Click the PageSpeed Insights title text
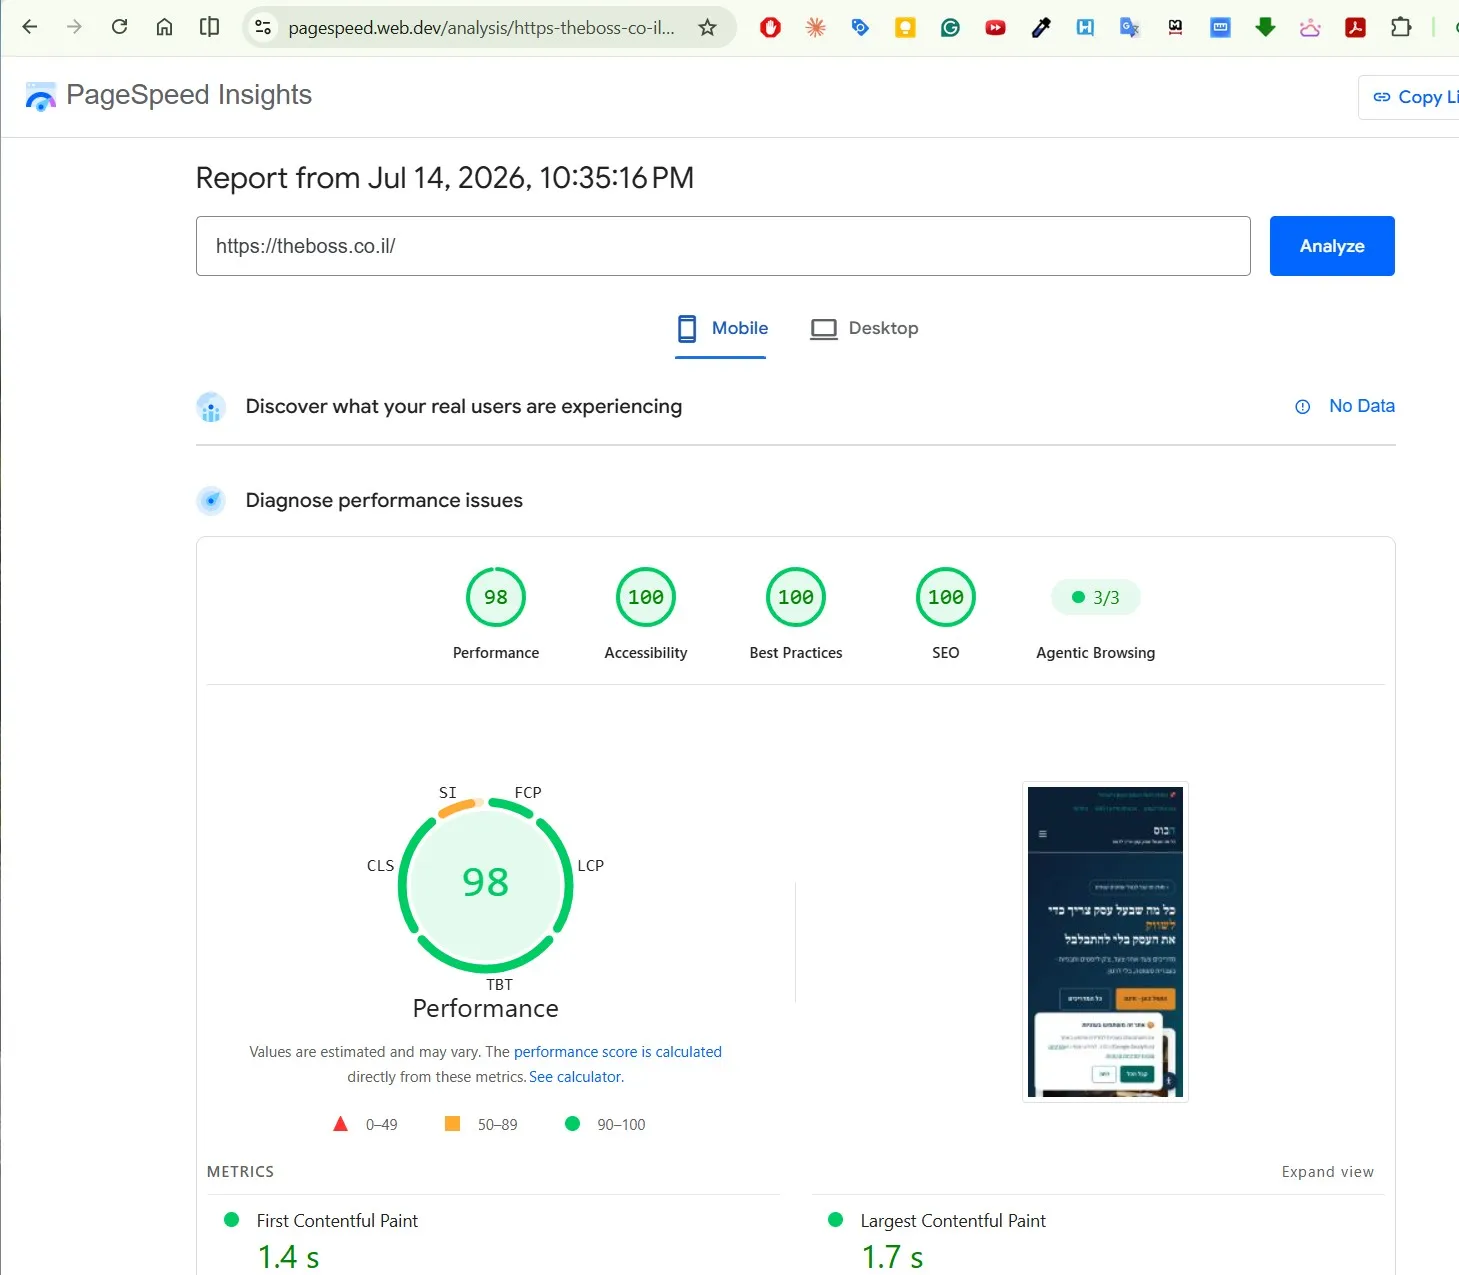The width and height of the screenshot is (1459, 1275). (x=189, y=95)
